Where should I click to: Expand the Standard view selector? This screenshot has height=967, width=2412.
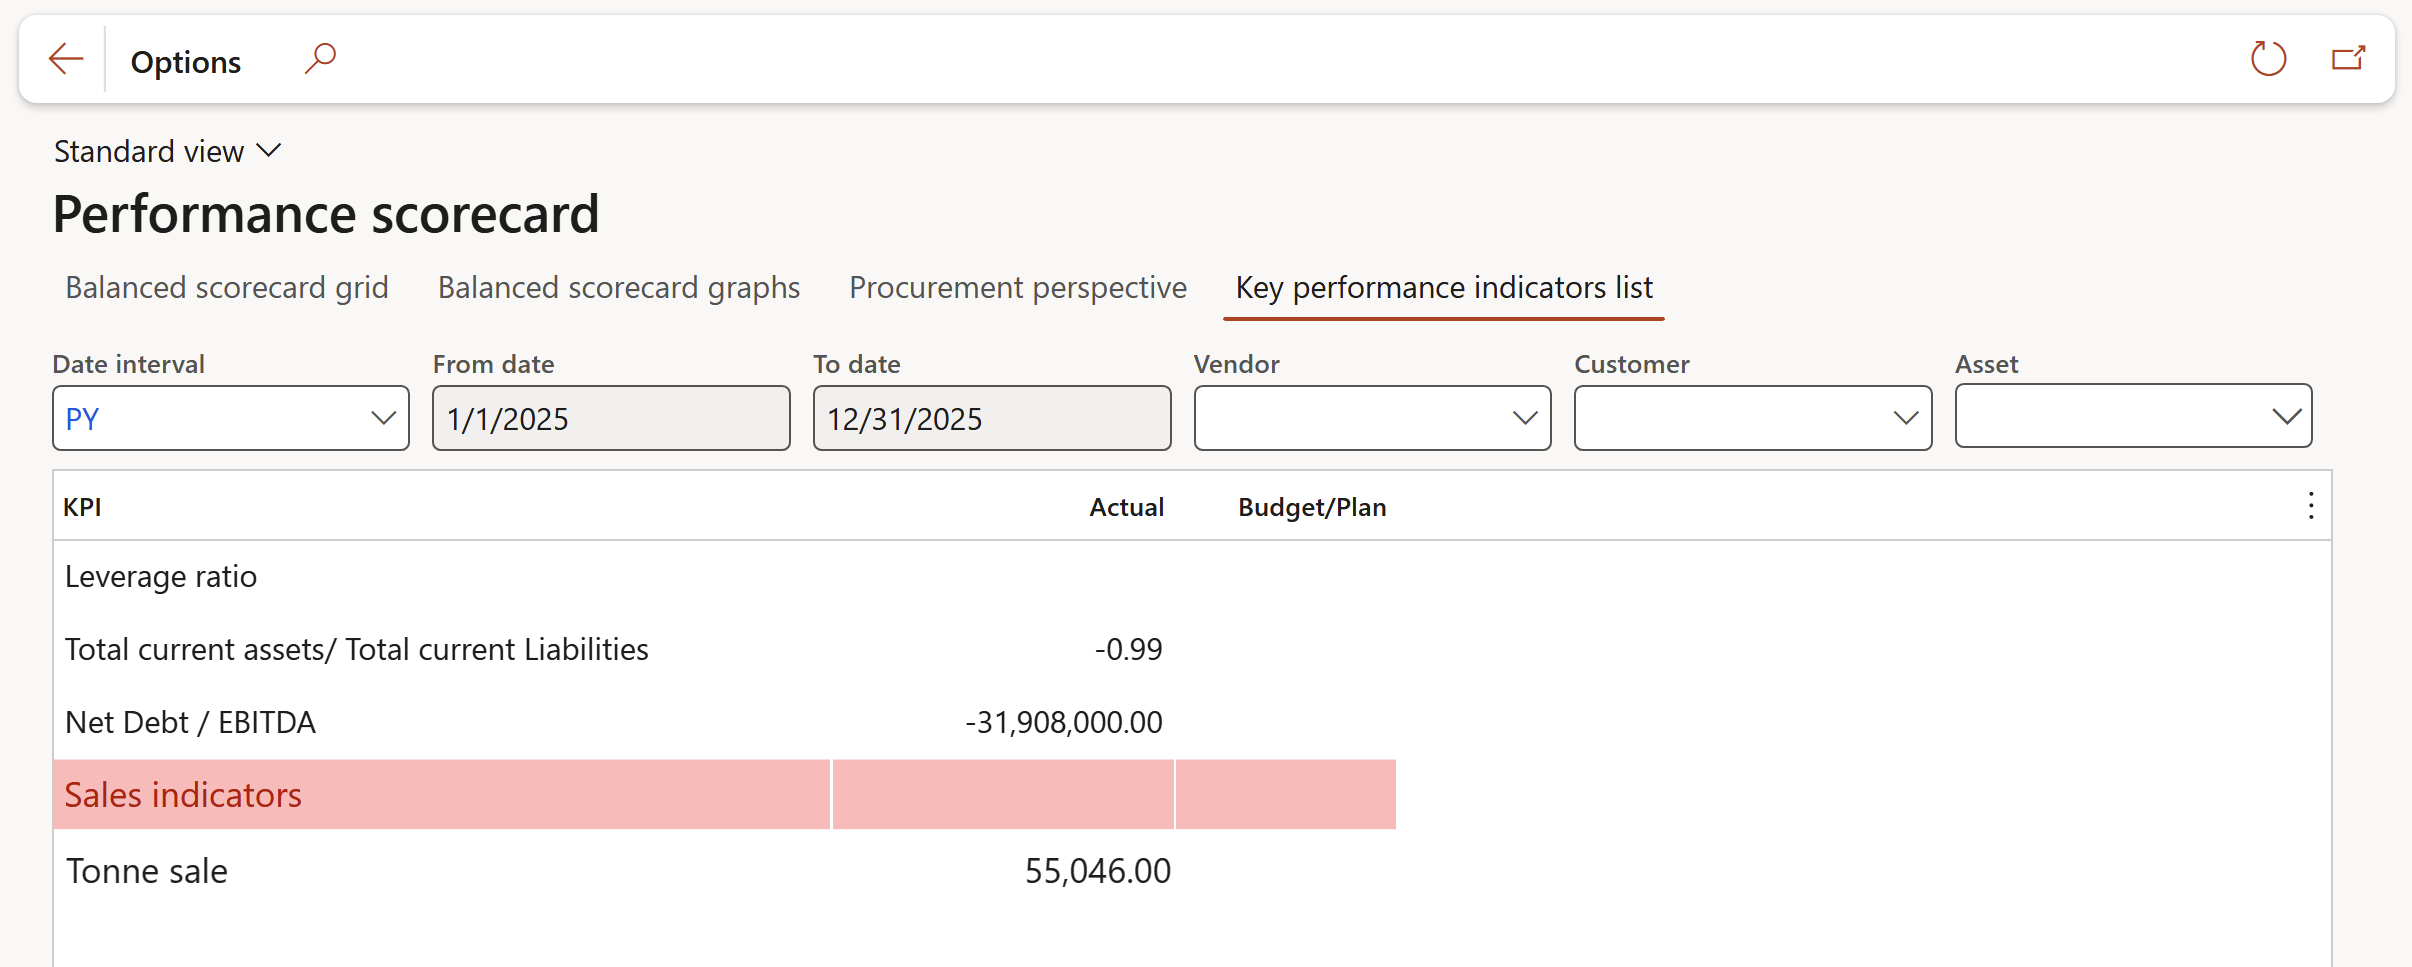tap(168, 151)
